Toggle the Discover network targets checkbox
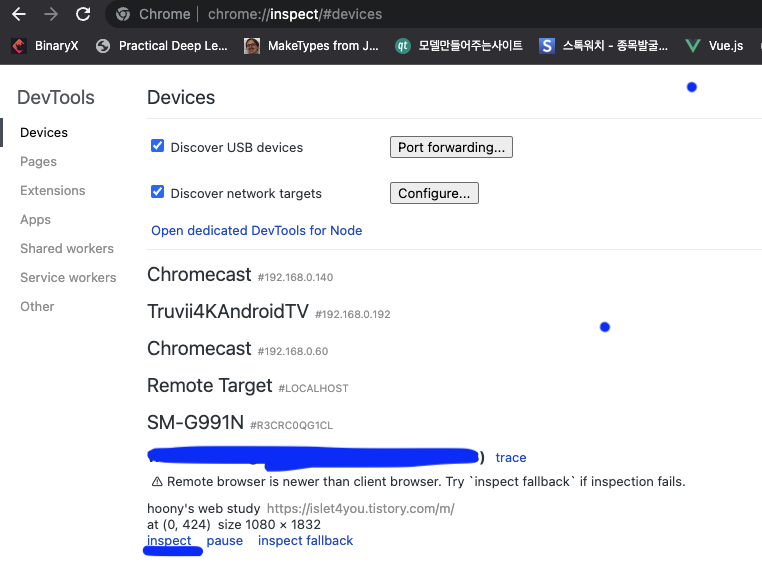This screenshot has width=762, height=583. (x=157, y=192)
